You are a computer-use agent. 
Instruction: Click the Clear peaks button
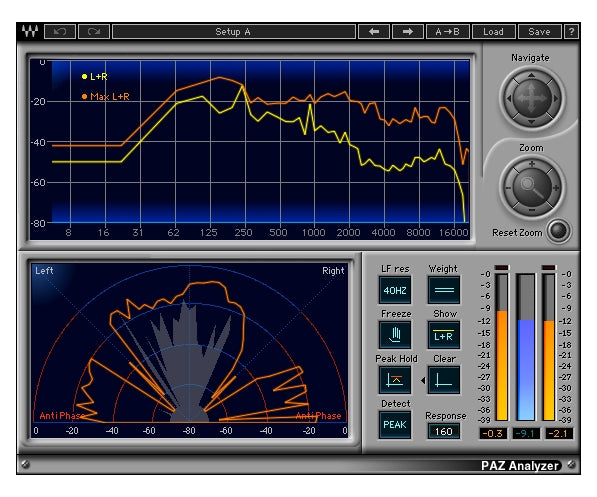coord(444,380)
